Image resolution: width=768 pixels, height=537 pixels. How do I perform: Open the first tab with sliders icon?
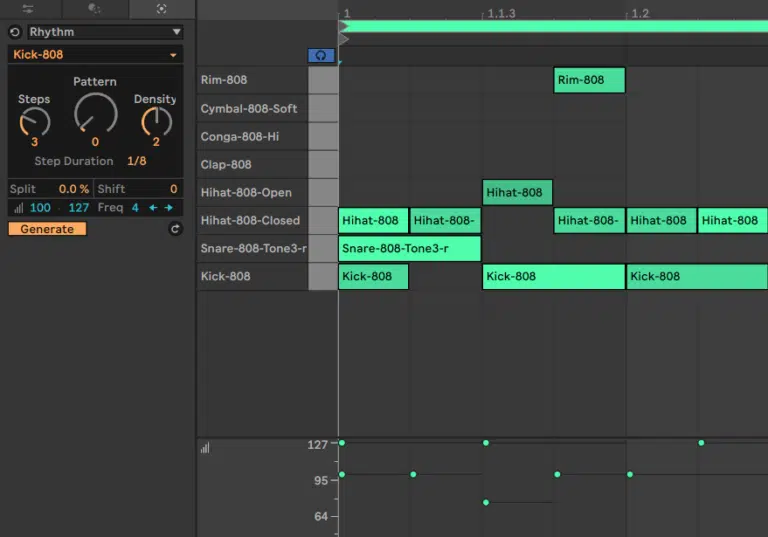coord(28,9)
